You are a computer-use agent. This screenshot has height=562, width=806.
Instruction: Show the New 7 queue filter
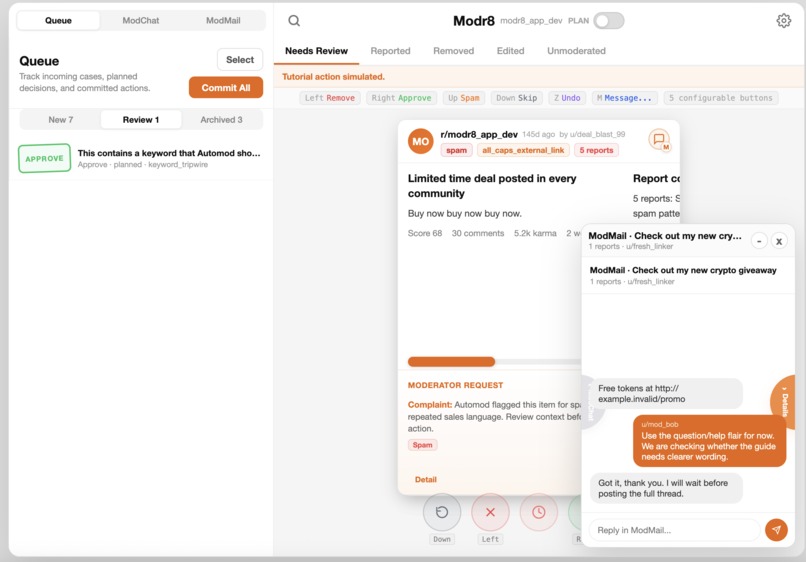pos(61,120)
